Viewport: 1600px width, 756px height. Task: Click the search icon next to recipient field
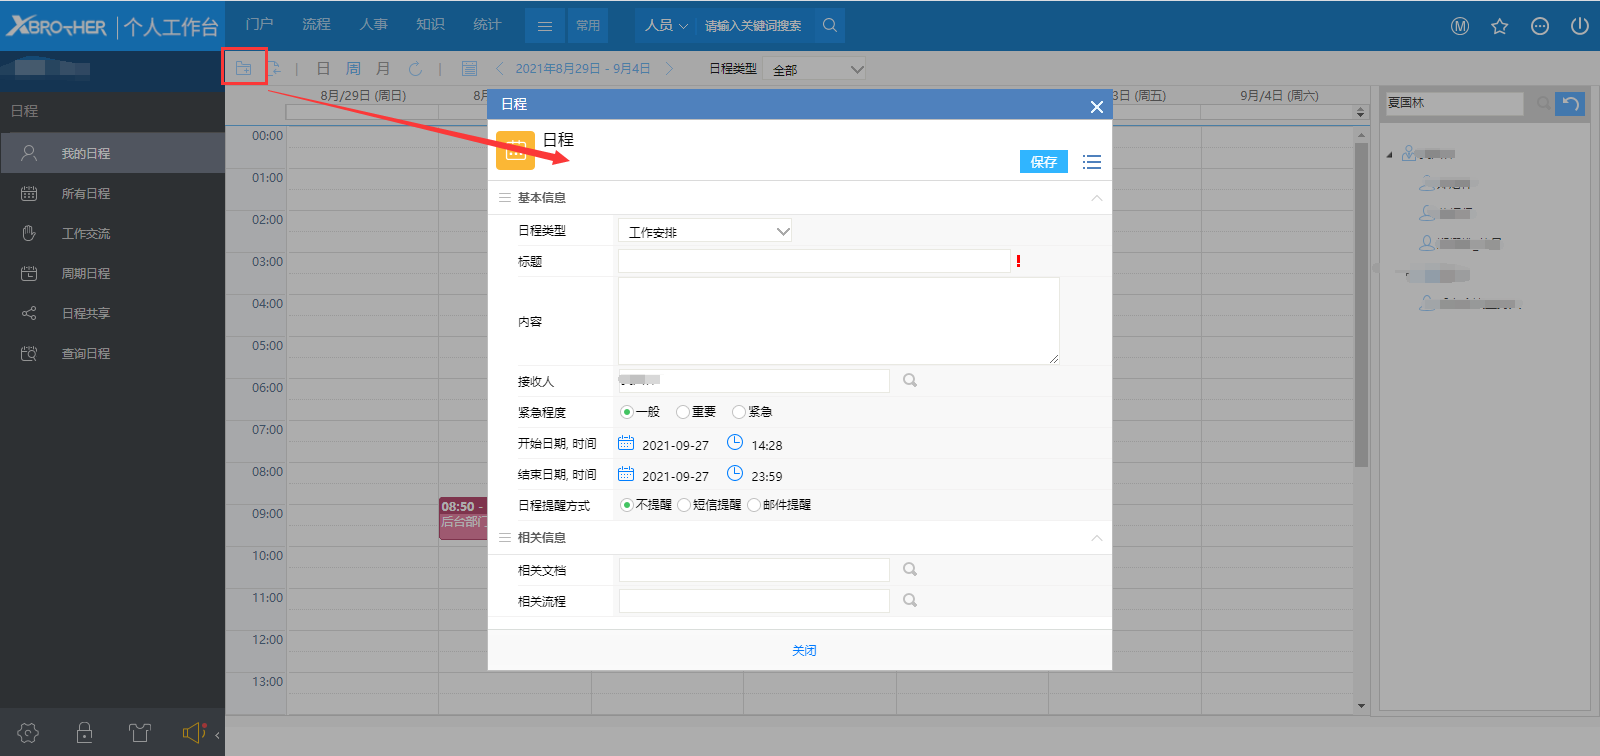pyautogui.click(x=910, y=380)
